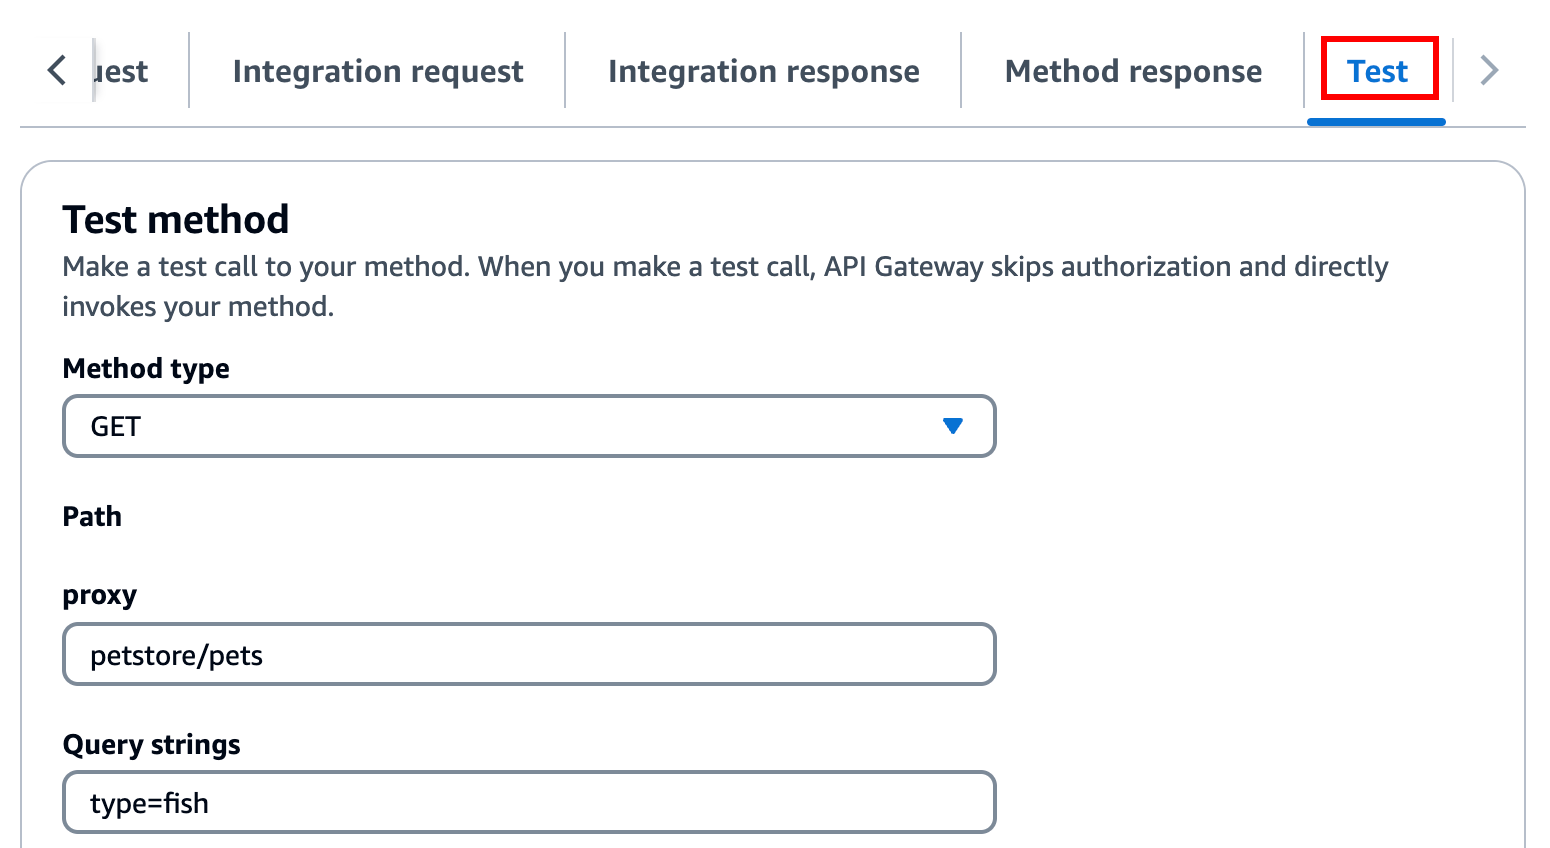Select the Test tab
Viewport: 1550px width, 848px height.
1377,71
